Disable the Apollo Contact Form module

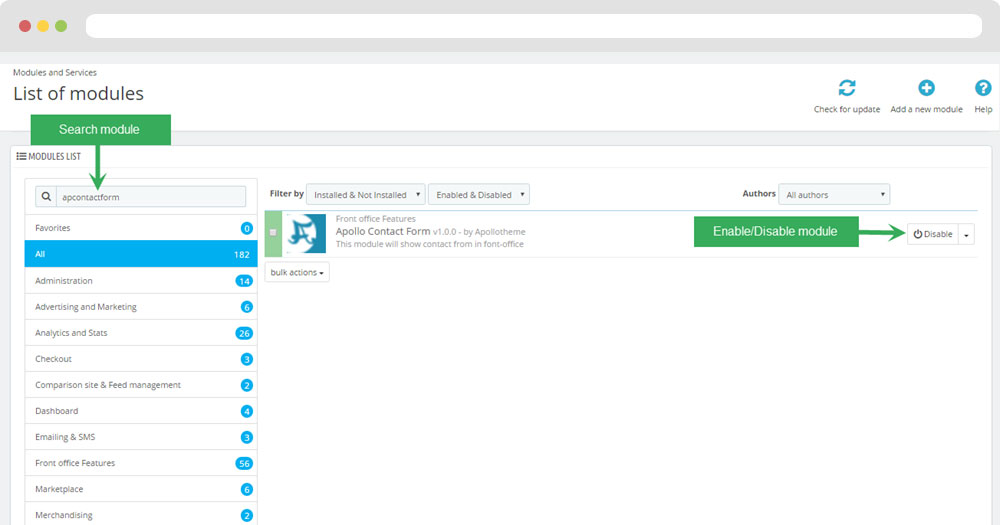pos(932,234)
